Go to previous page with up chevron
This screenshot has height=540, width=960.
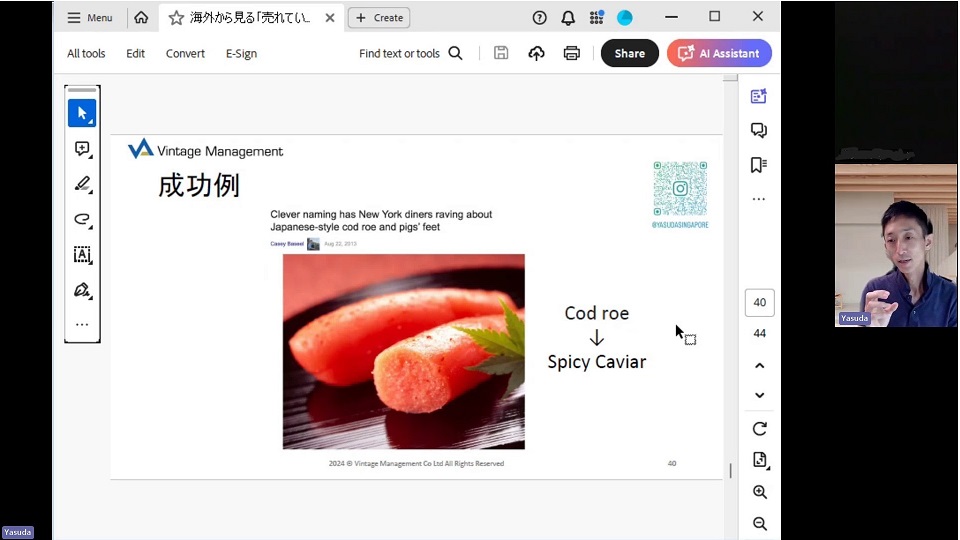(759, 366)
